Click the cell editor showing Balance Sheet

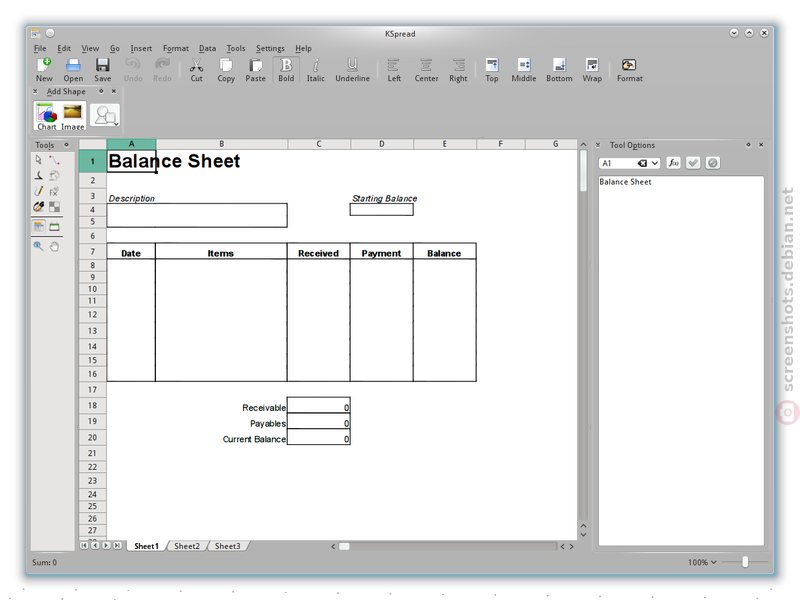coord(681,361)
